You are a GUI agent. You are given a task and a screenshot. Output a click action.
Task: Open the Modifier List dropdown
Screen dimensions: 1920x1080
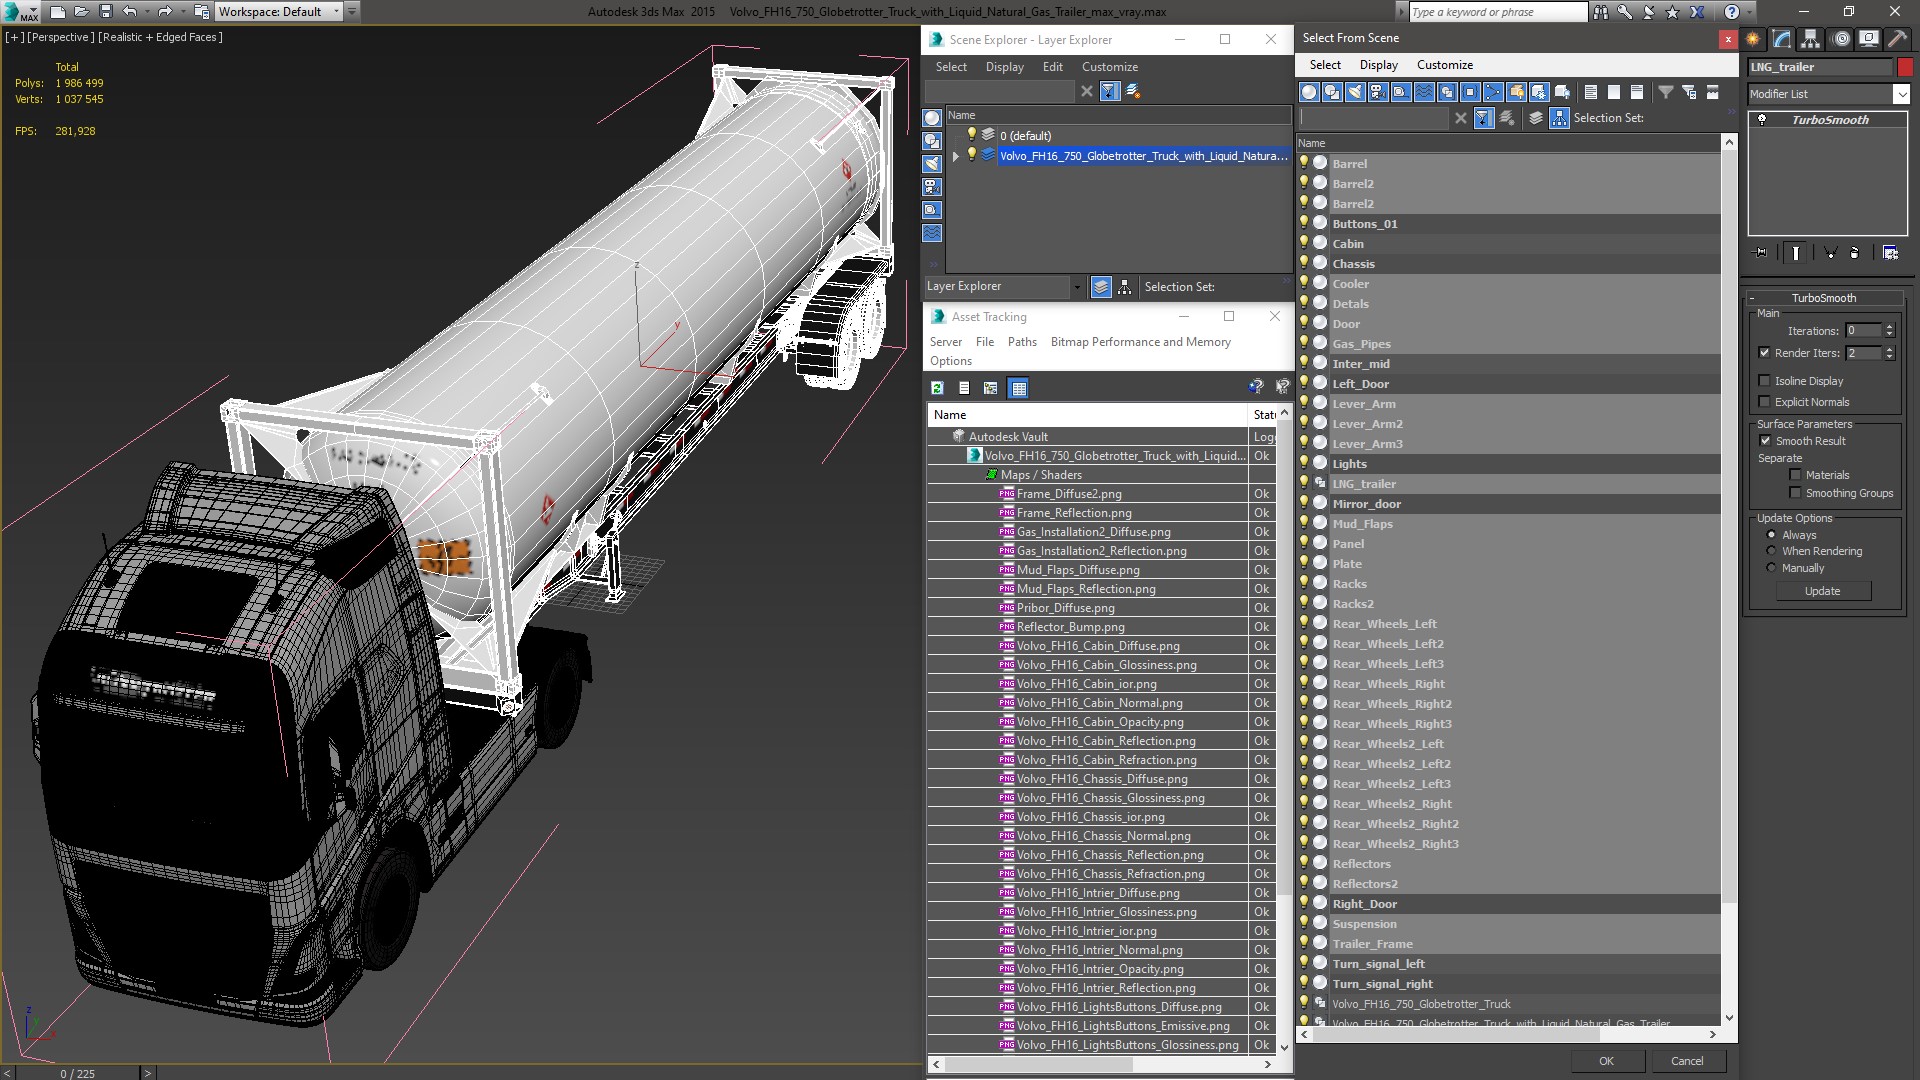1901,94
